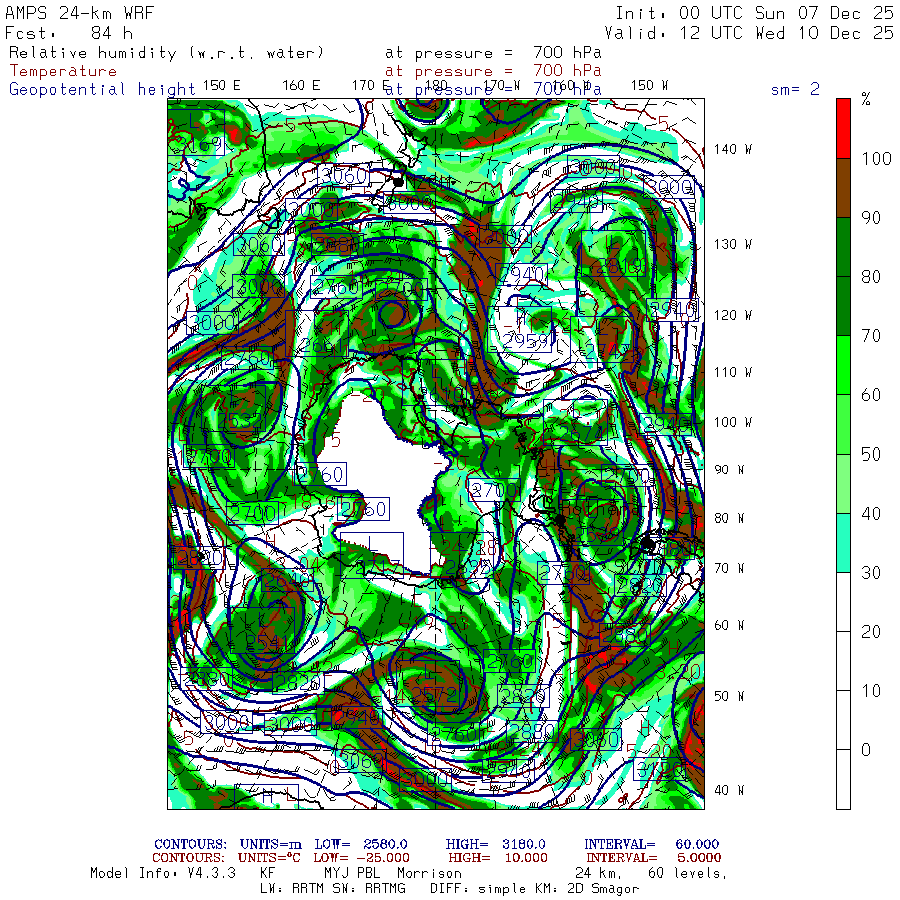This screenshot has height=900, width=900.
Task: Click the 'Init: 00 UTC Sun 07 Dec 25' text
Action: 754,13
